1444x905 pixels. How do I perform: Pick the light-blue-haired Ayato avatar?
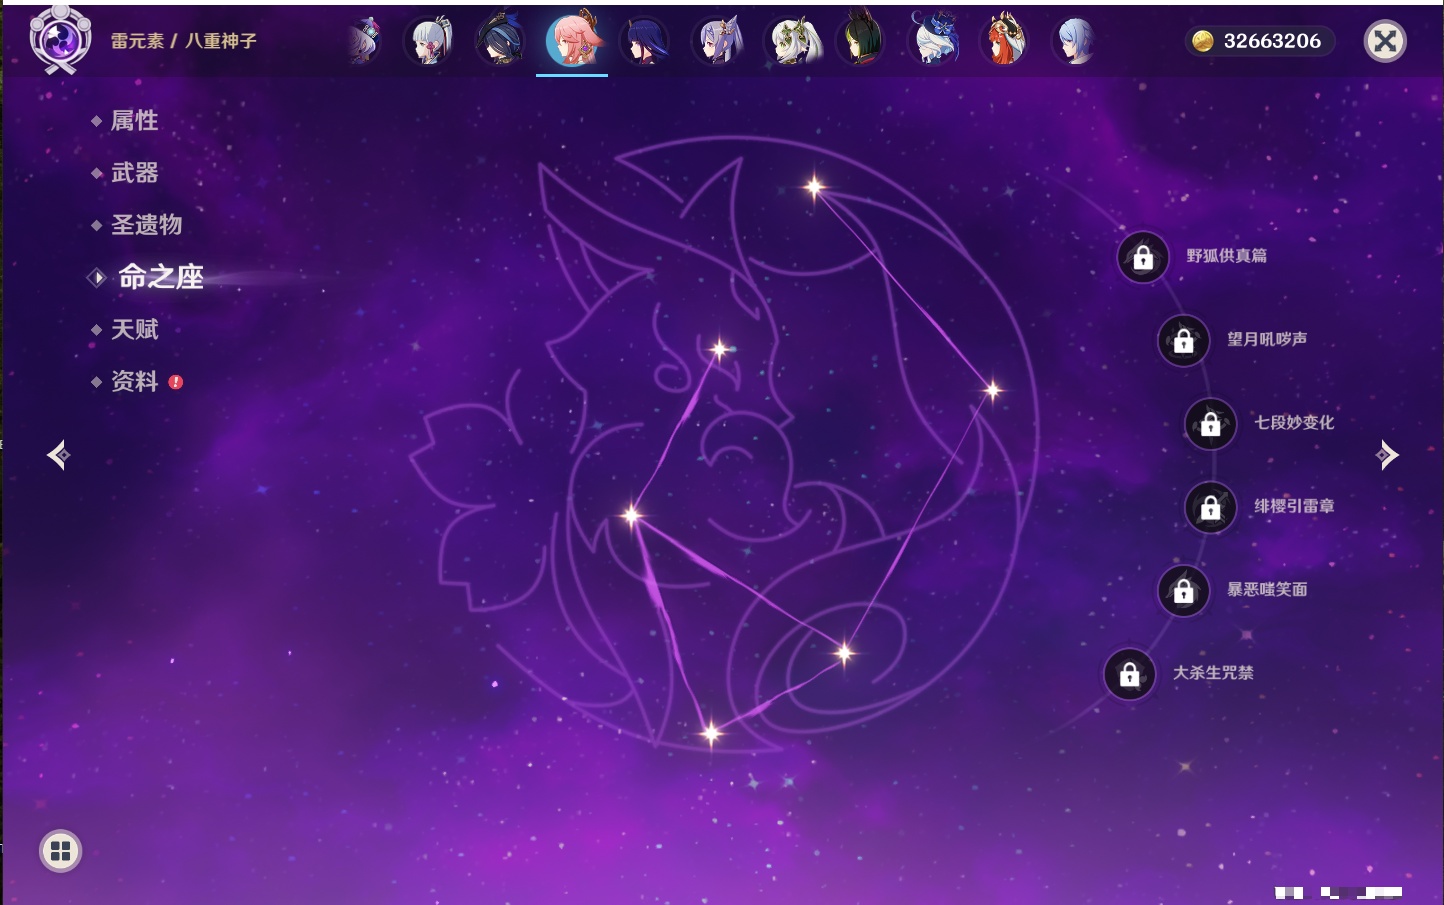click(x=1076, y=41)
